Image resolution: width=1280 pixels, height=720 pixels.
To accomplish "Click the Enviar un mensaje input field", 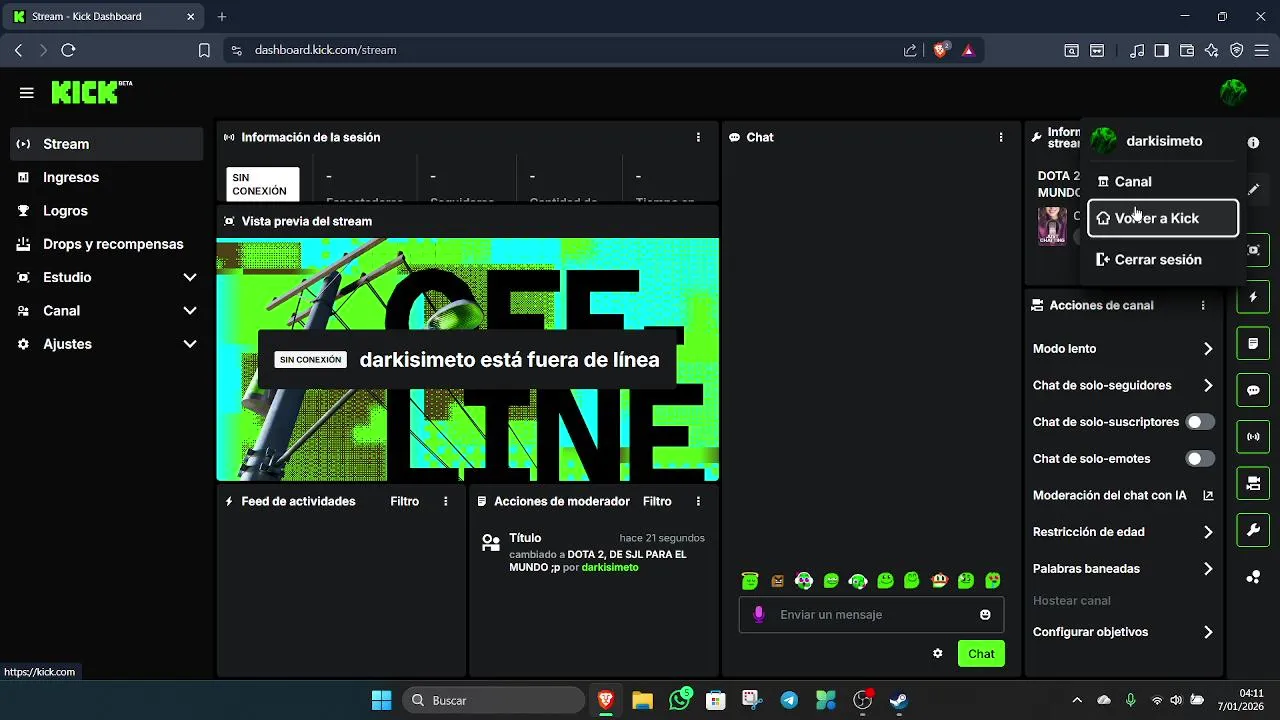I will (x=871, y=614).
